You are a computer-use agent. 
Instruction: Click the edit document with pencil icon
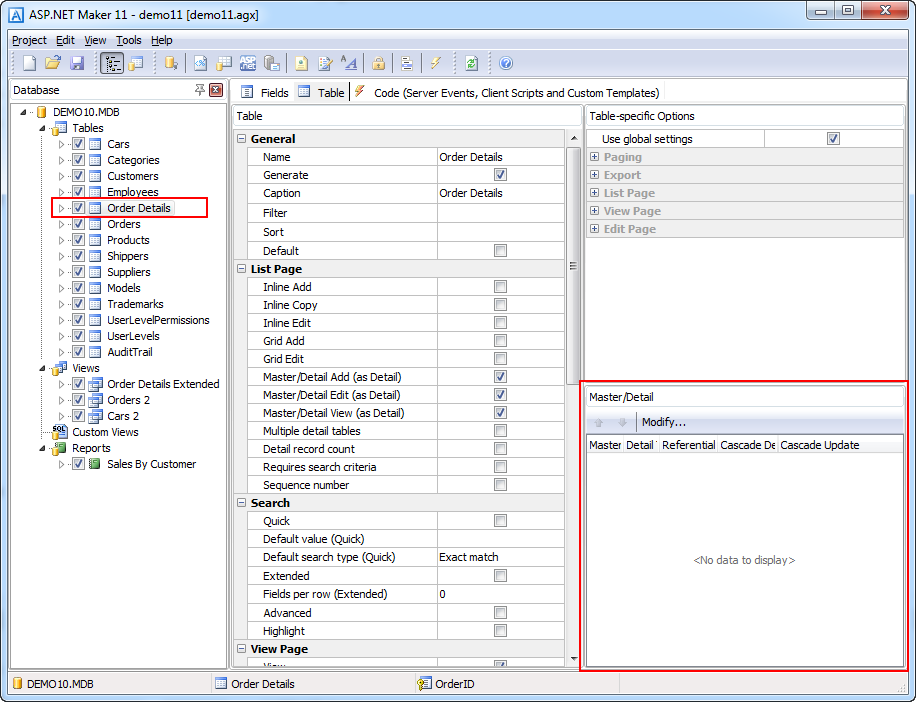coord(325,63)
